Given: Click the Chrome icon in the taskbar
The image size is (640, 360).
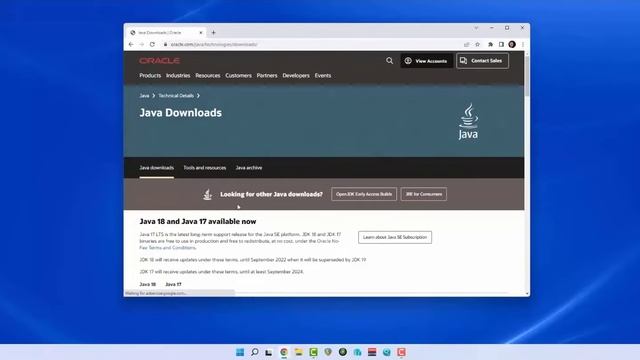Looking at the screenshot, I should click(284, 352).
